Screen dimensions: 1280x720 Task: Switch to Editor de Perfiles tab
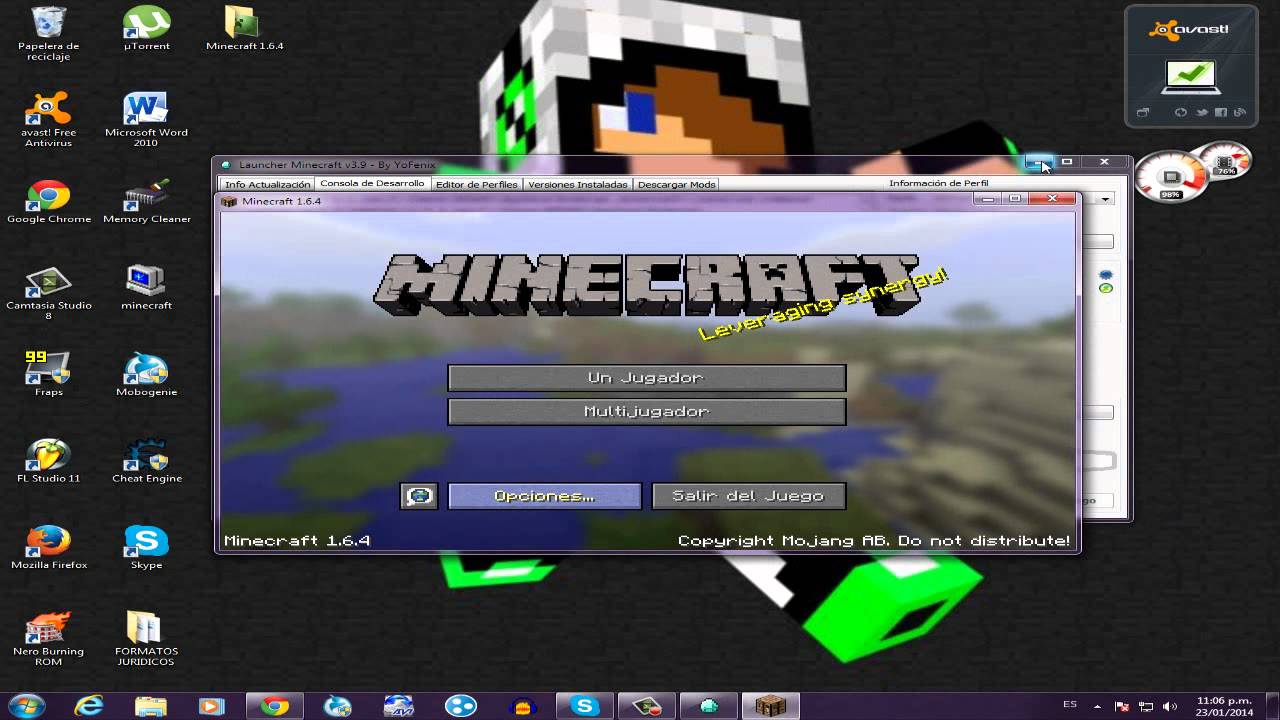pos(476,184)
